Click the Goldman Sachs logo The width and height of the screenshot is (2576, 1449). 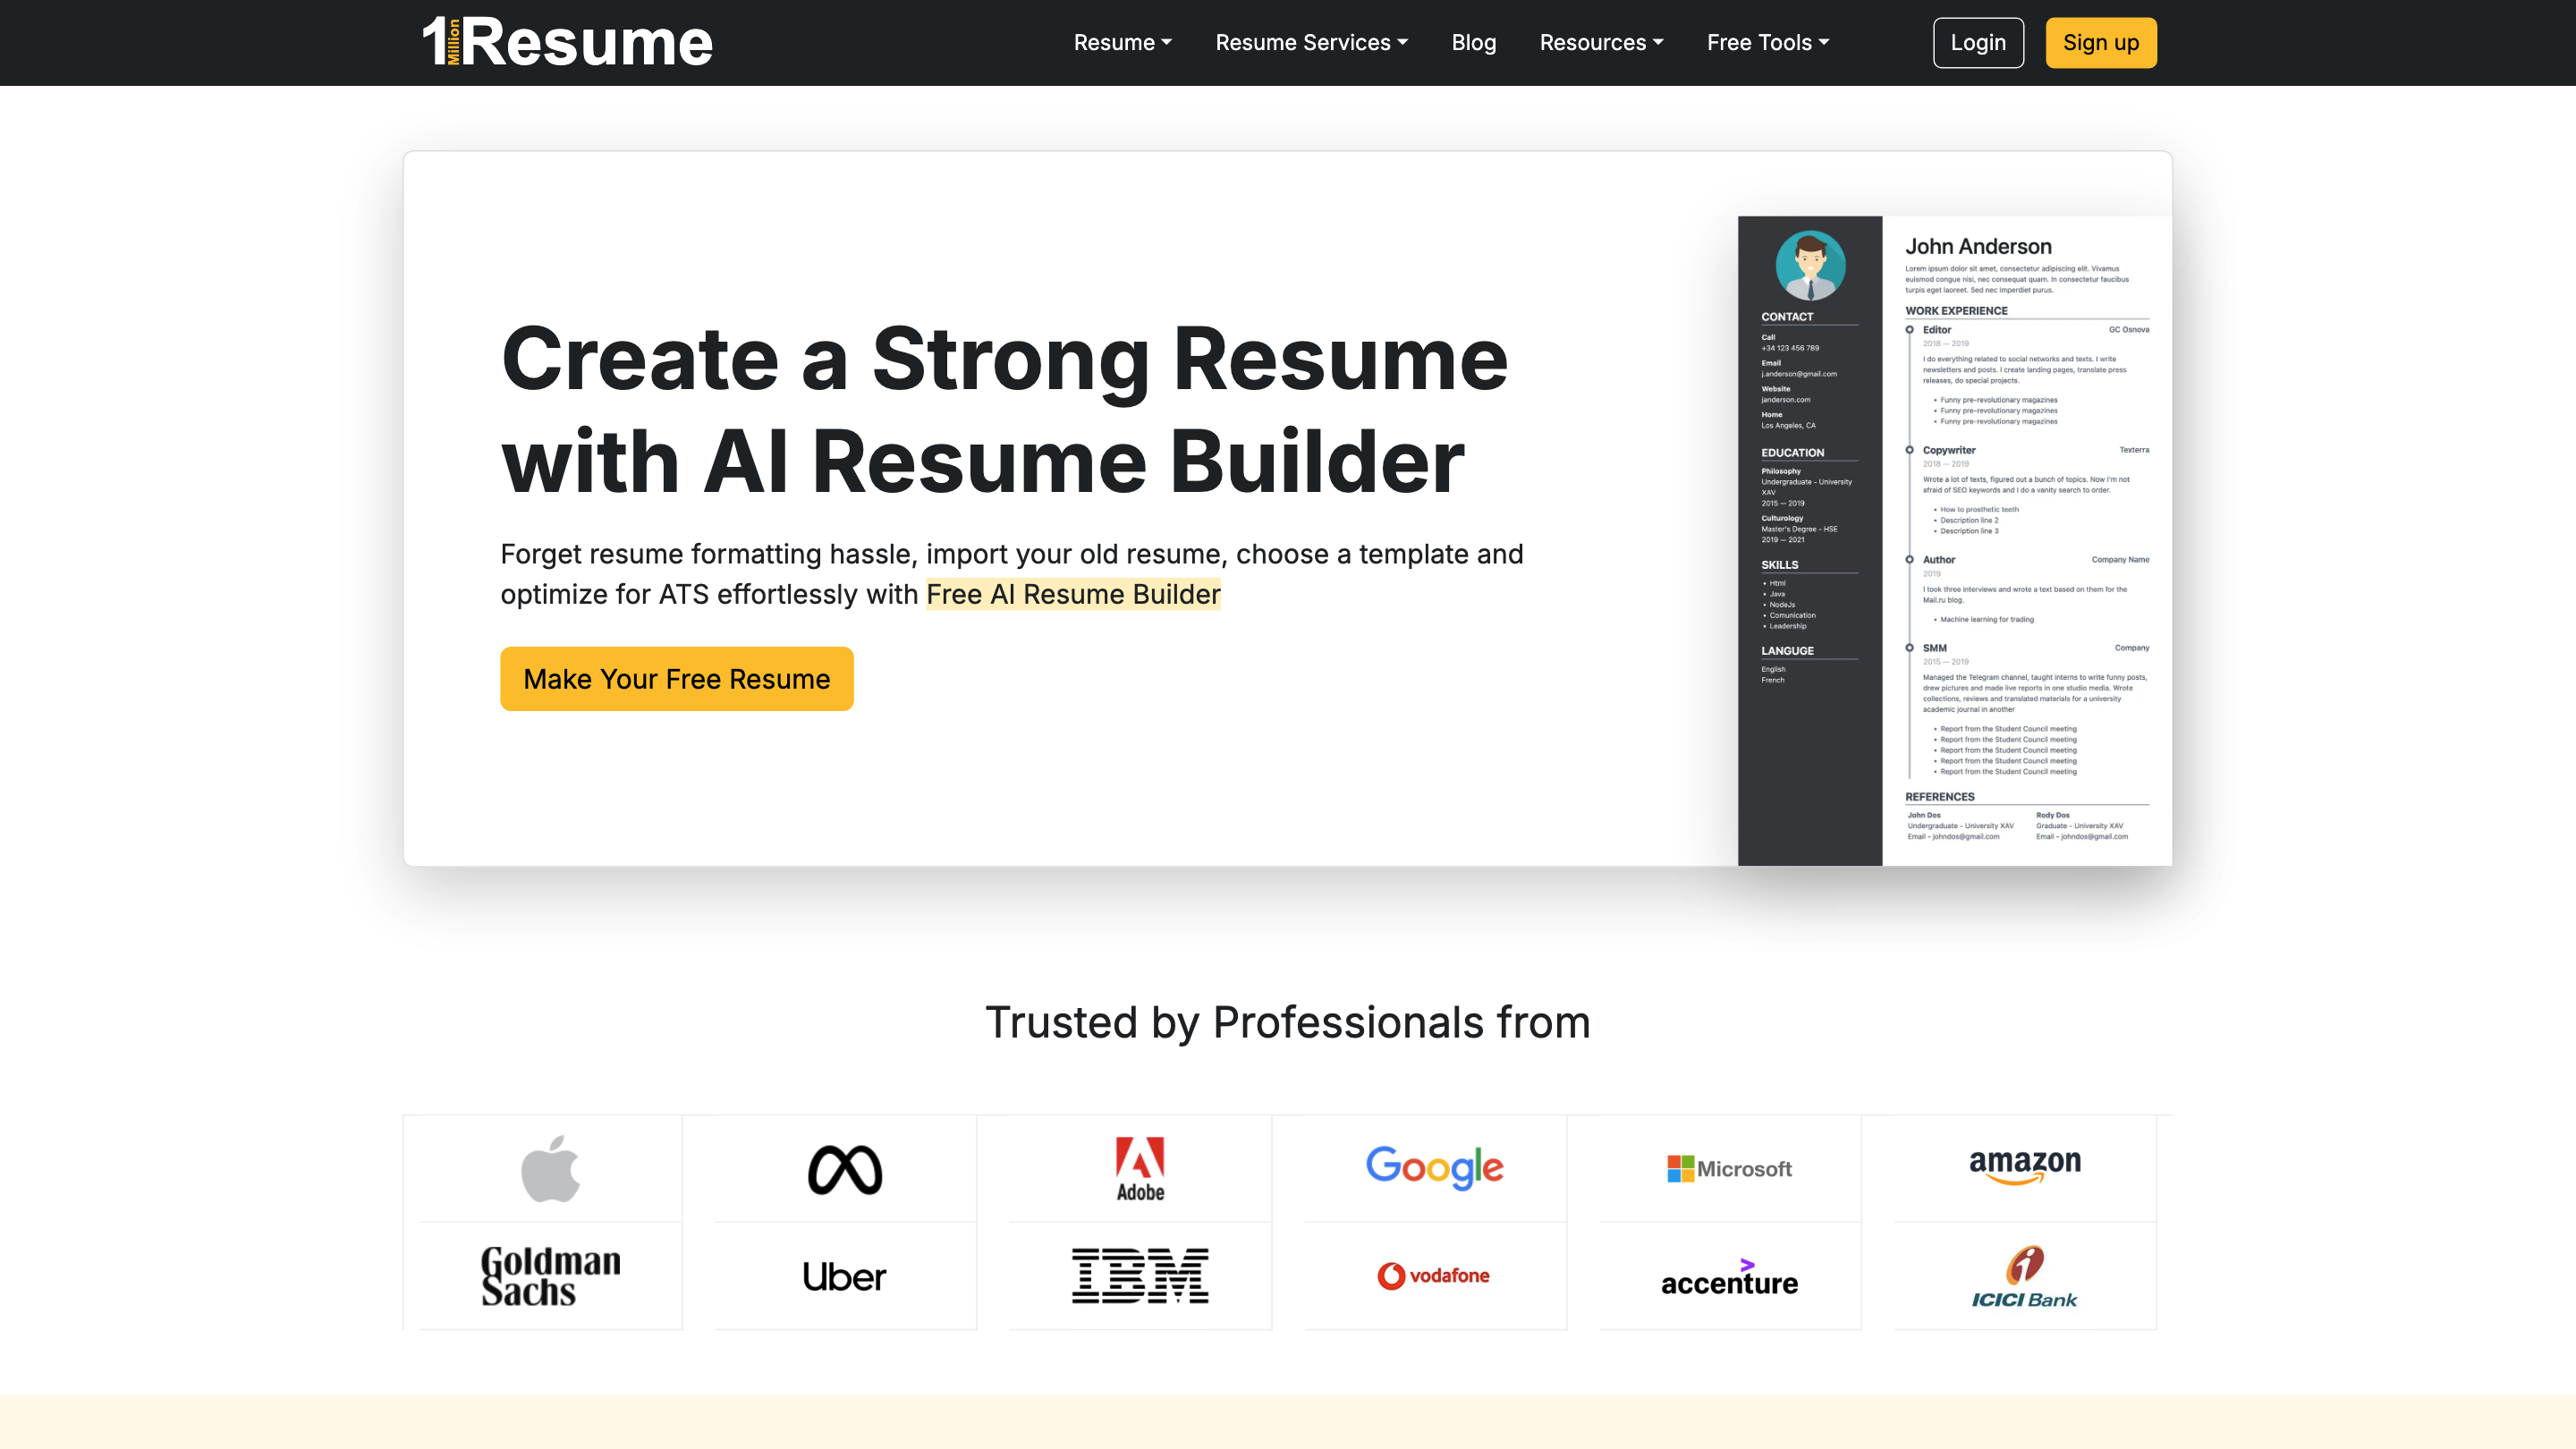550,1276
